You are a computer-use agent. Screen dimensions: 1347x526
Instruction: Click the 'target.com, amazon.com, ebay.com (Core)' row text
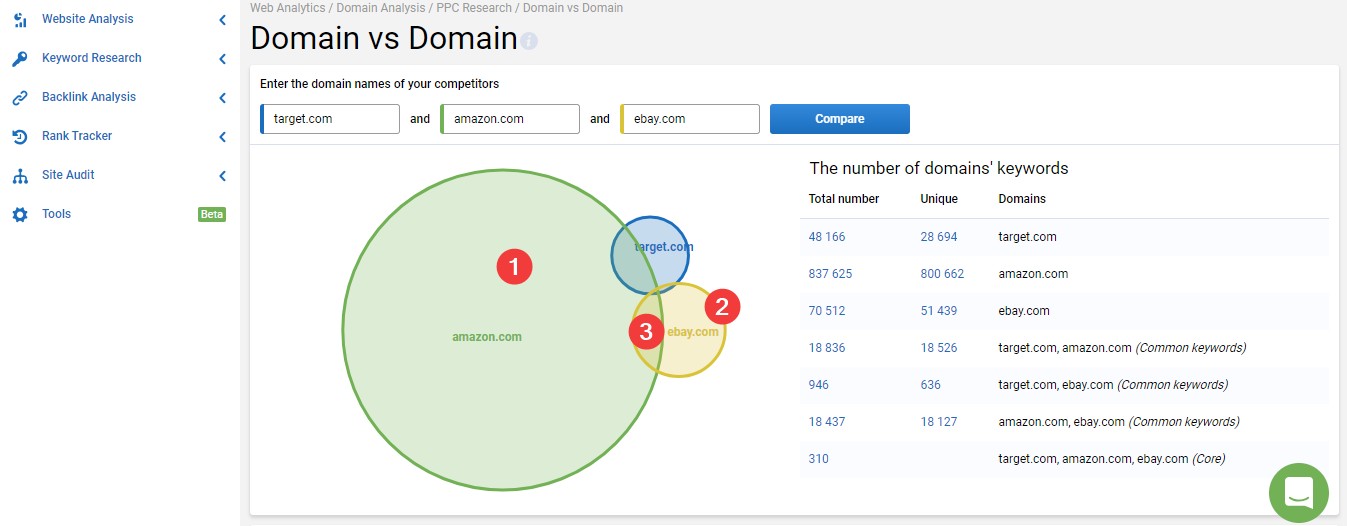[1112, 459]
